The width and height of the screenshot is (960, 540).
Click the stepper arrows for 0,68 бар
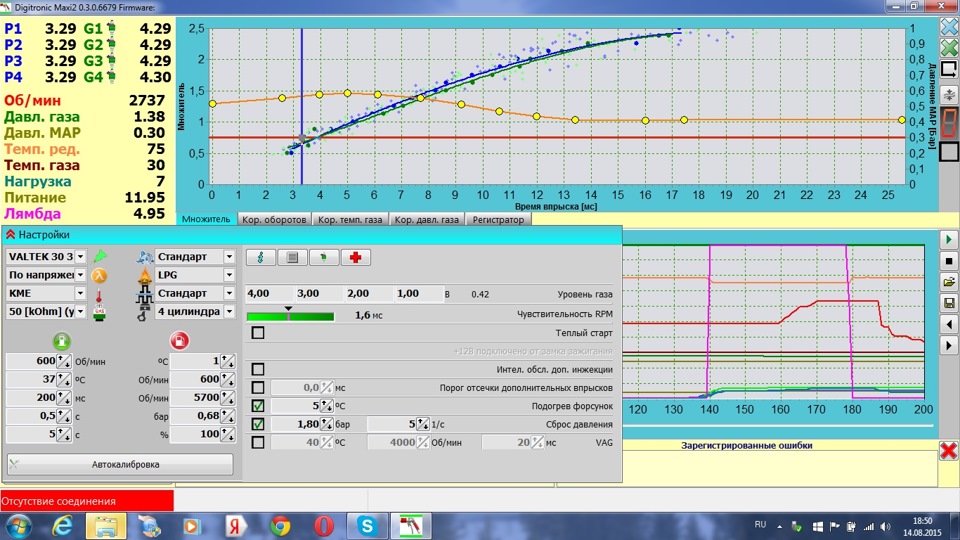227,416
